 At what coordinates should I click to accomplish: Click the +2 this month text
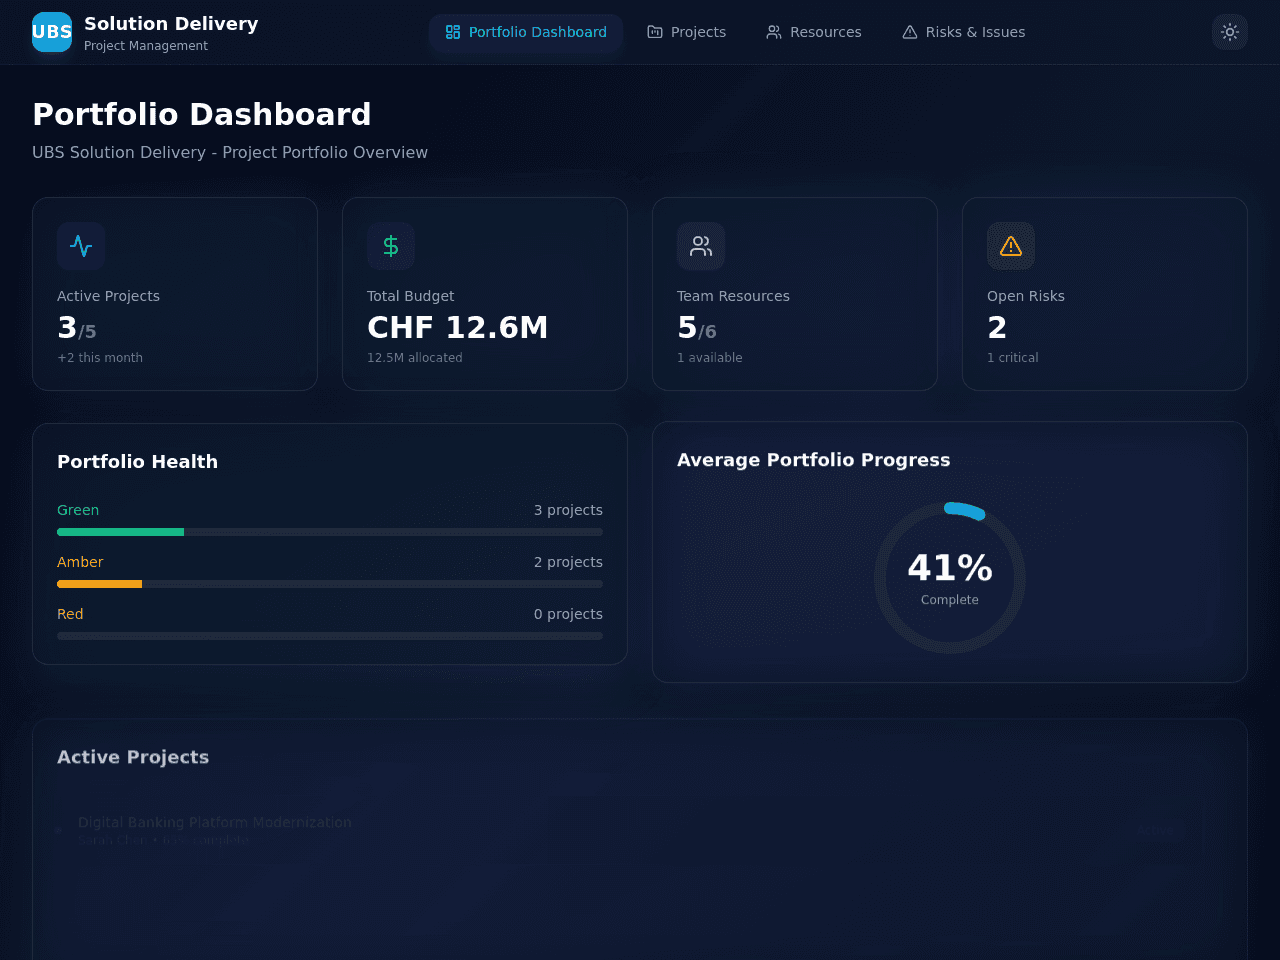[100, 358]
